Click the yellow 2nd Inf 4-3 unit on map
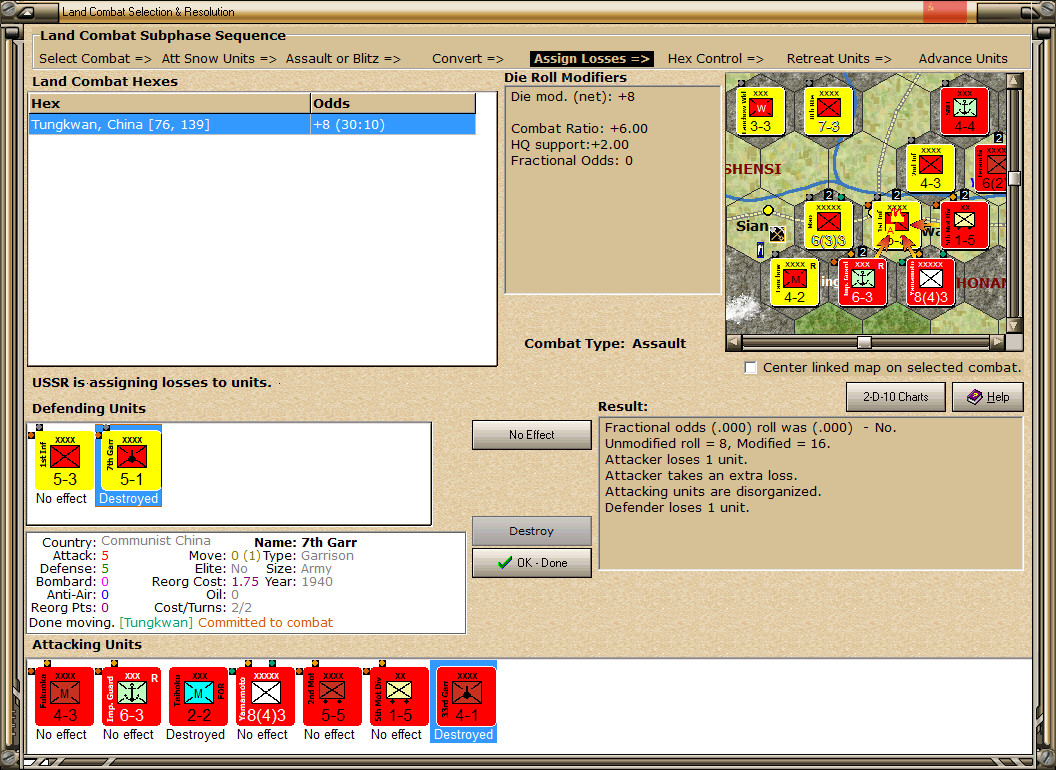1056x770 pixels. (x=931, y=168)
